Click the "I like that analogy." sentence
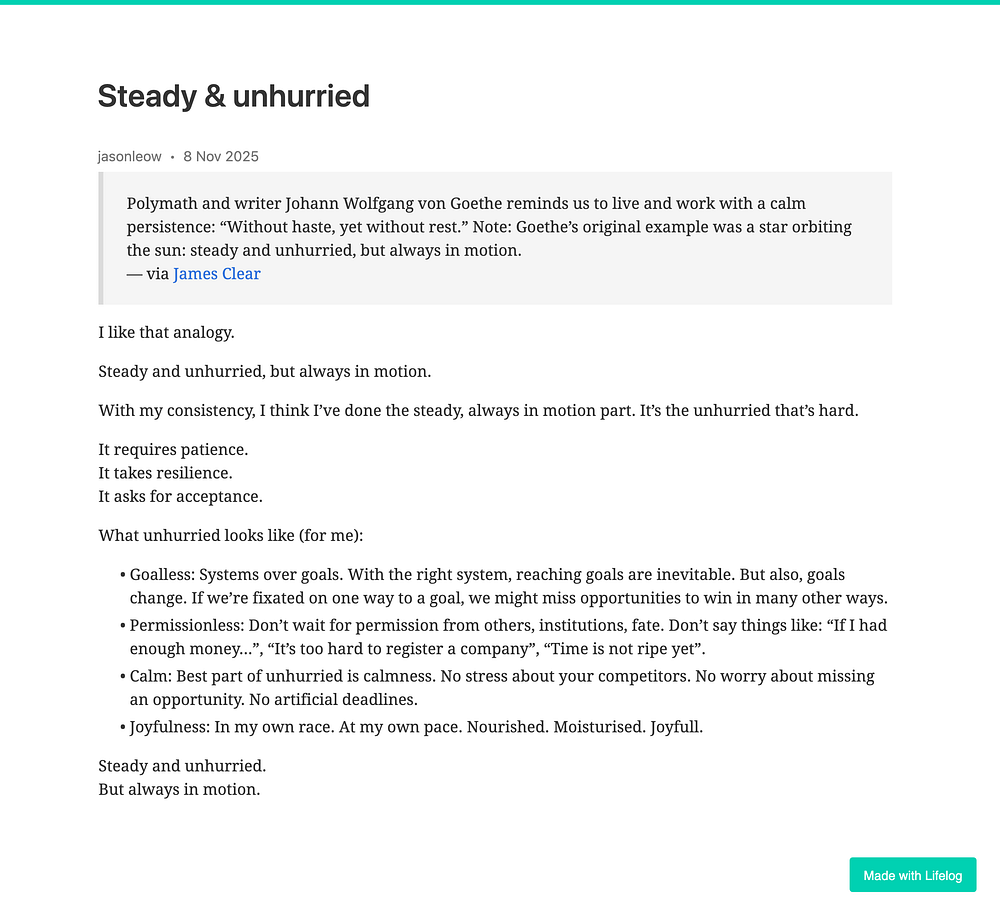The height and width of the screenshot is (912, 1000). point(166,332)
